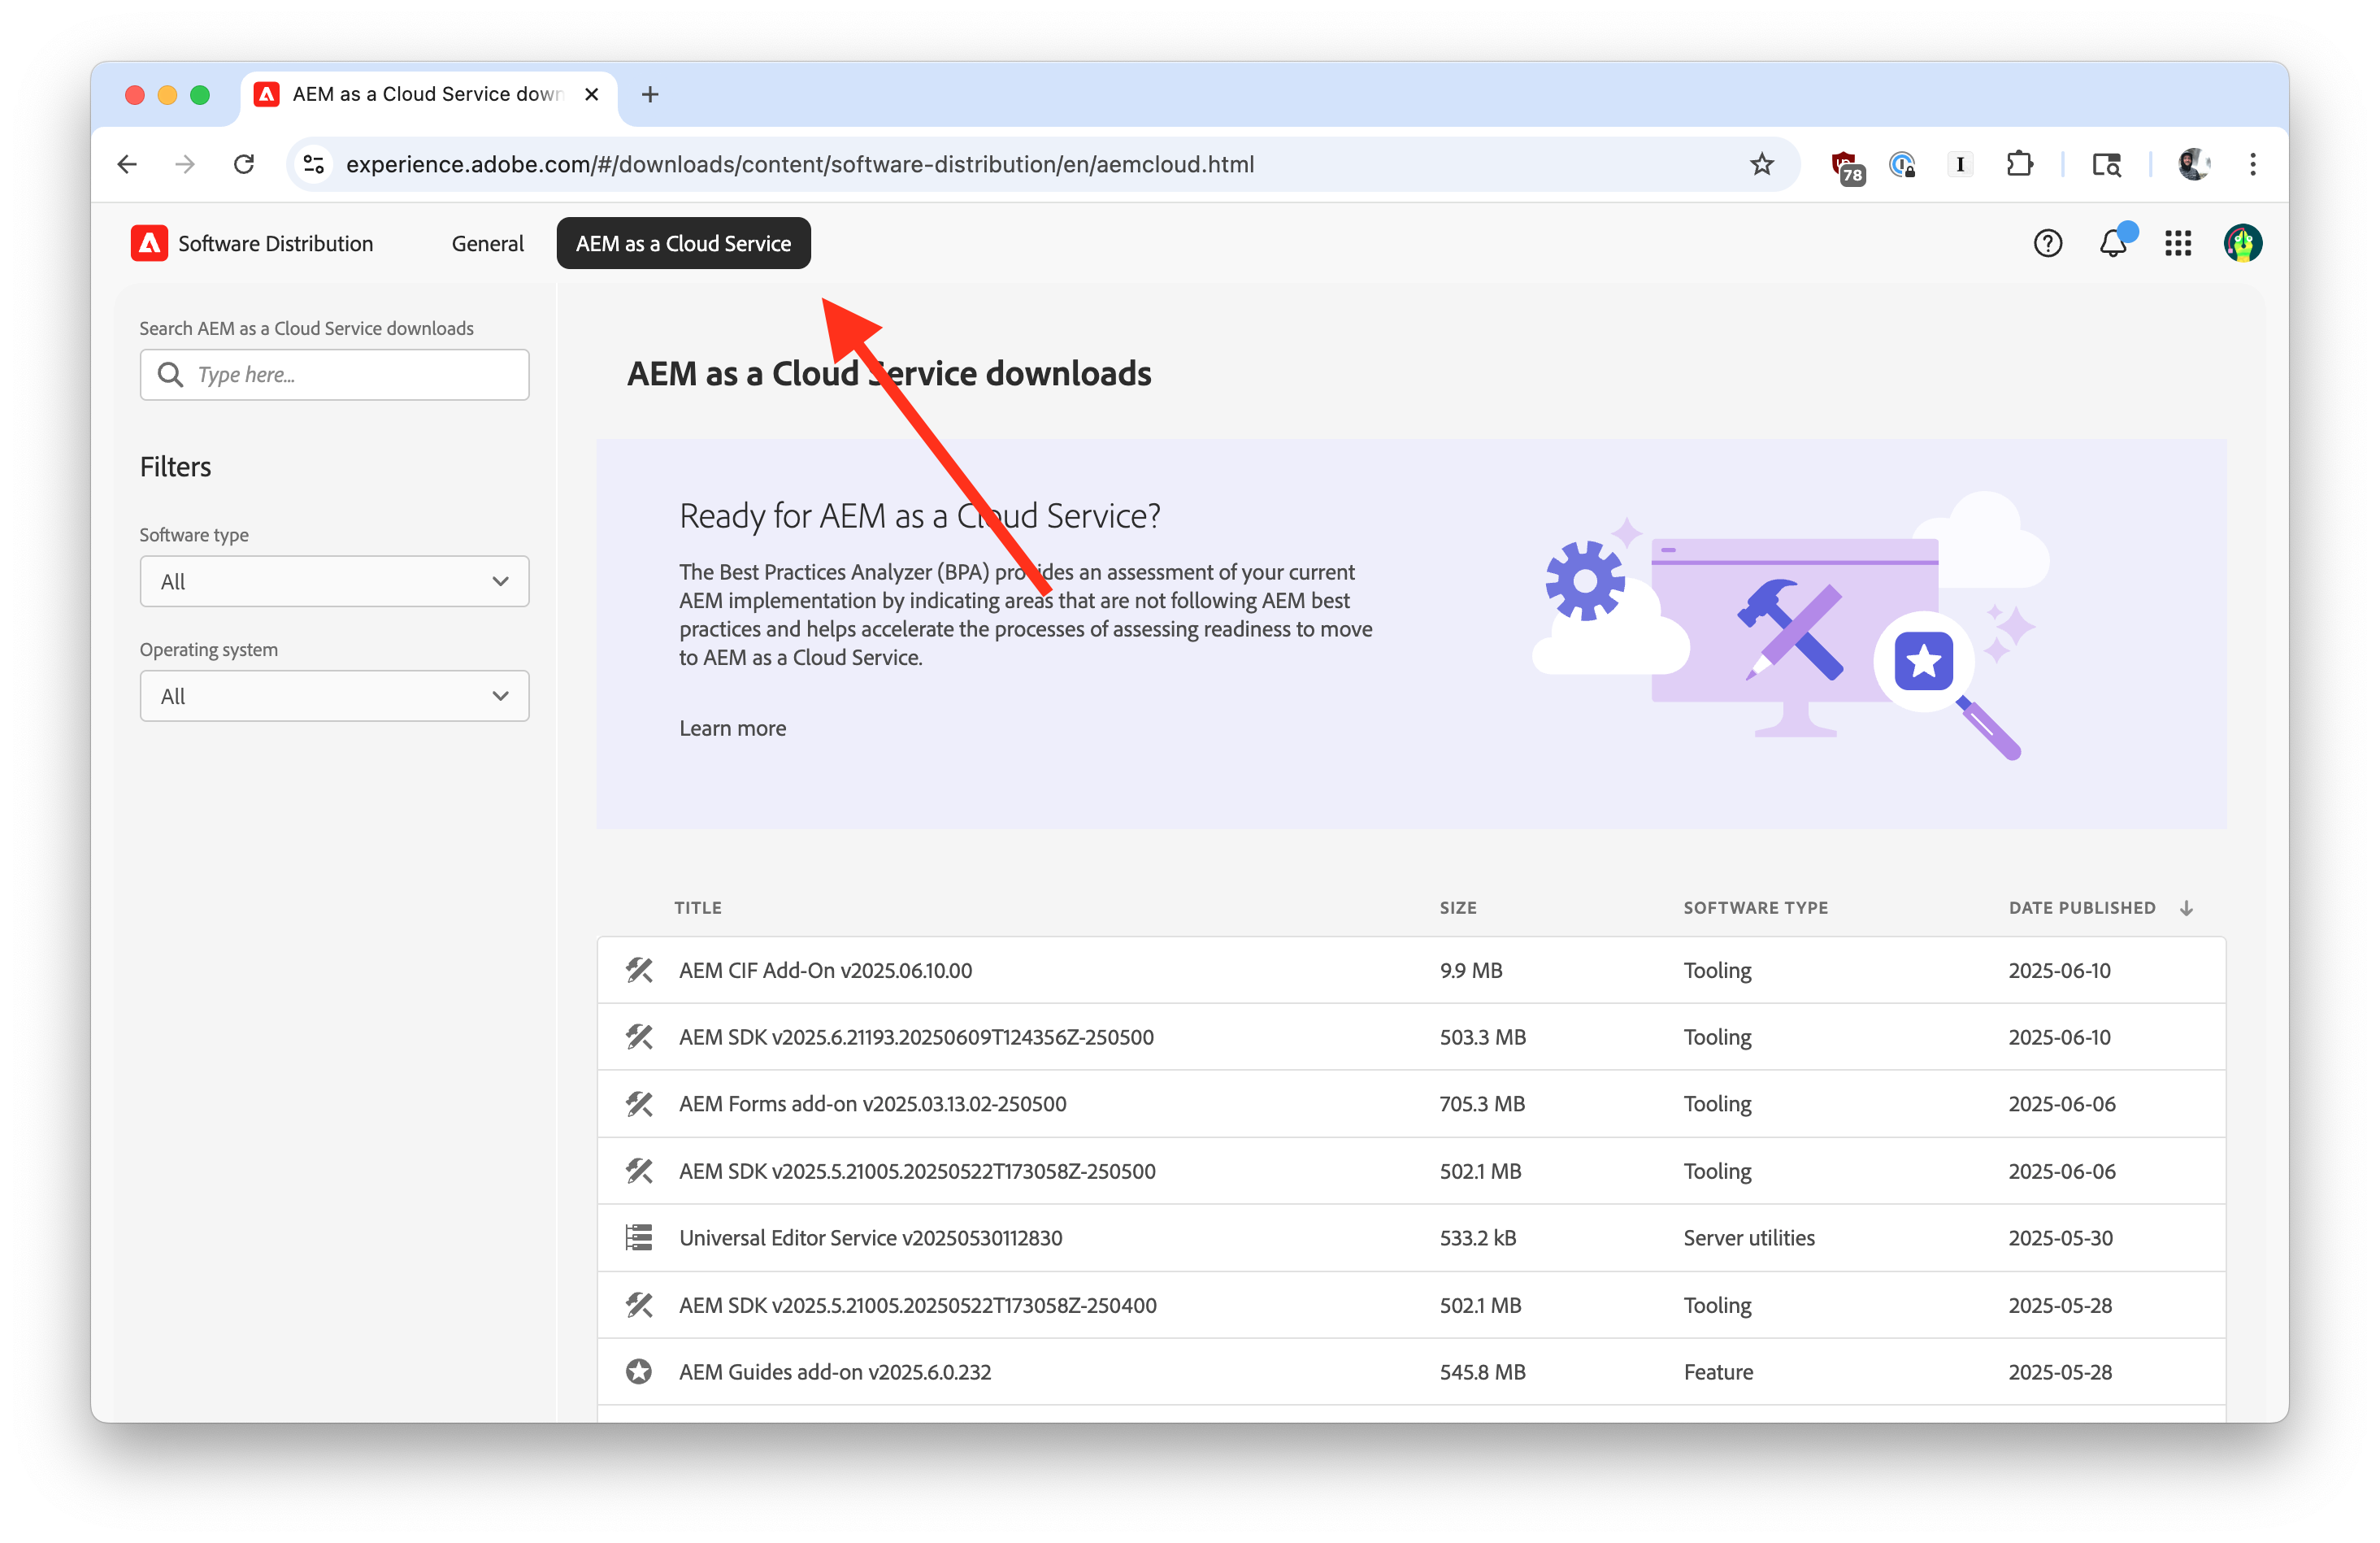Viewport: 2380px width, 1543px height.
Task: Bookmark this page with the star icon
Action: click(x=1761, y=164)
